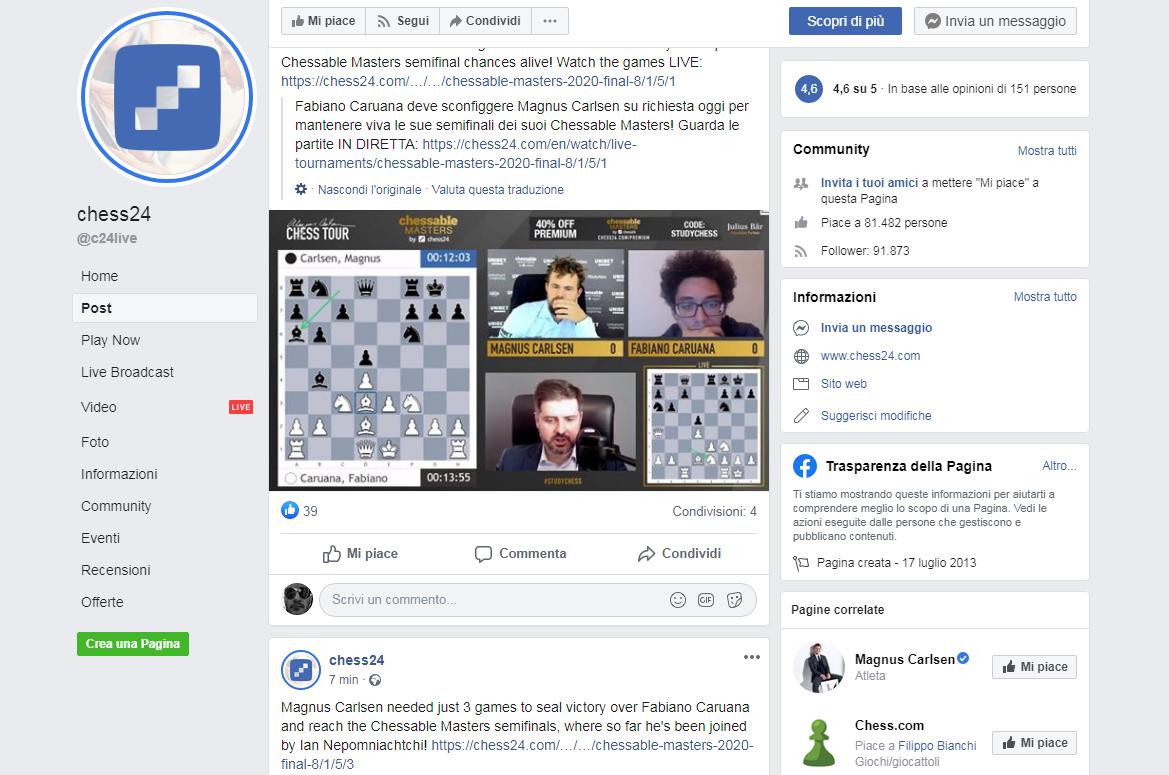Click the Messenger icon in Informazioni panel

point(801,328)
